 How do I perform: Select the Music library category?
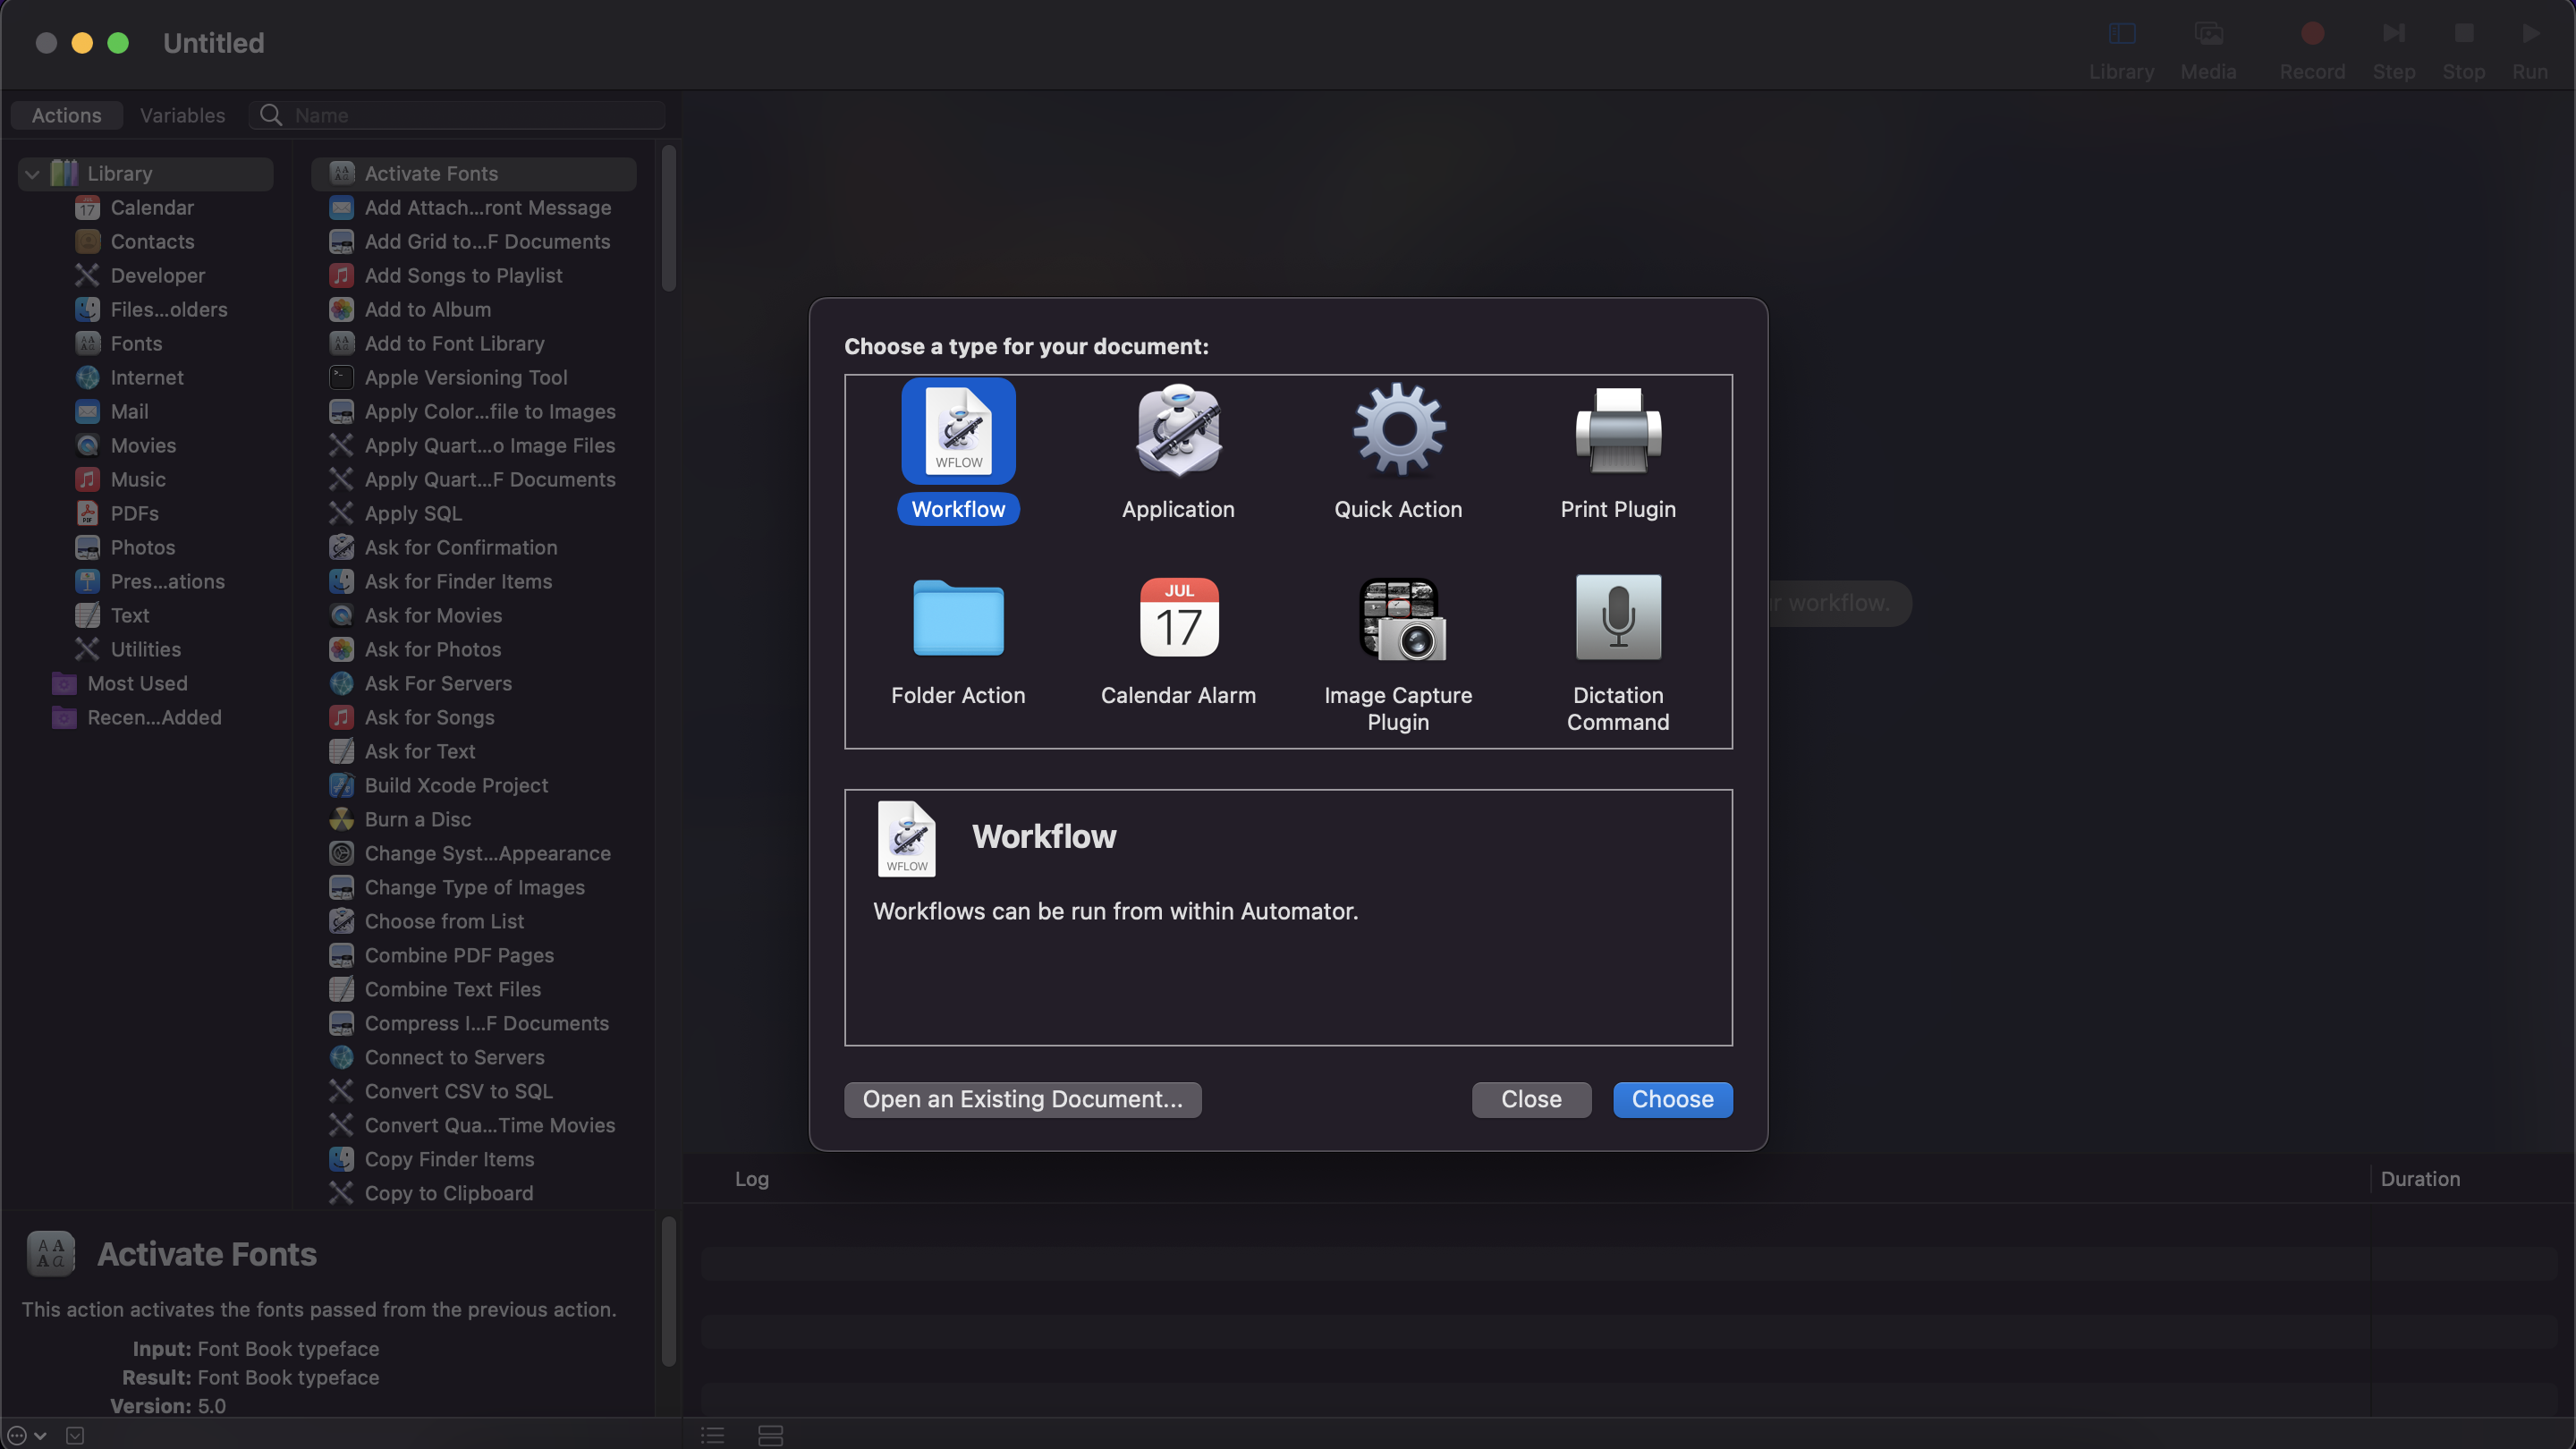pos(138,480)
